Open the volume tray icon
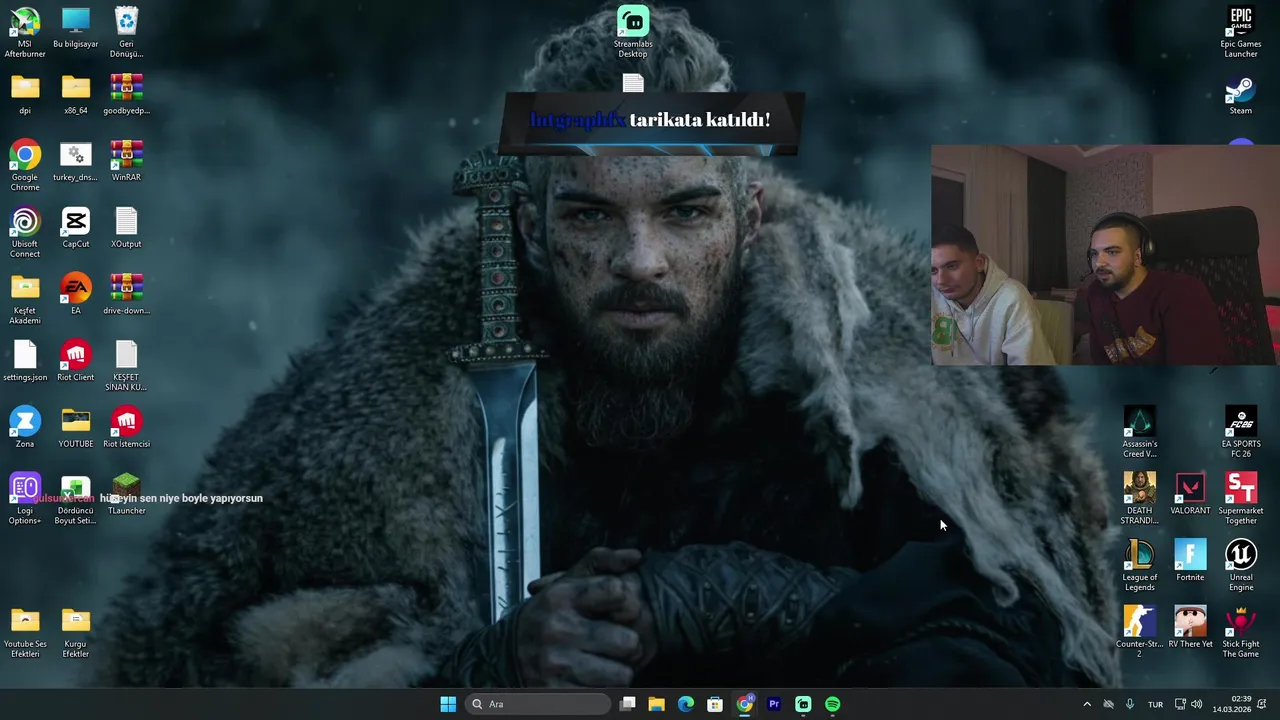Viewport: 1280px width, 720px height. (1197, 704)
